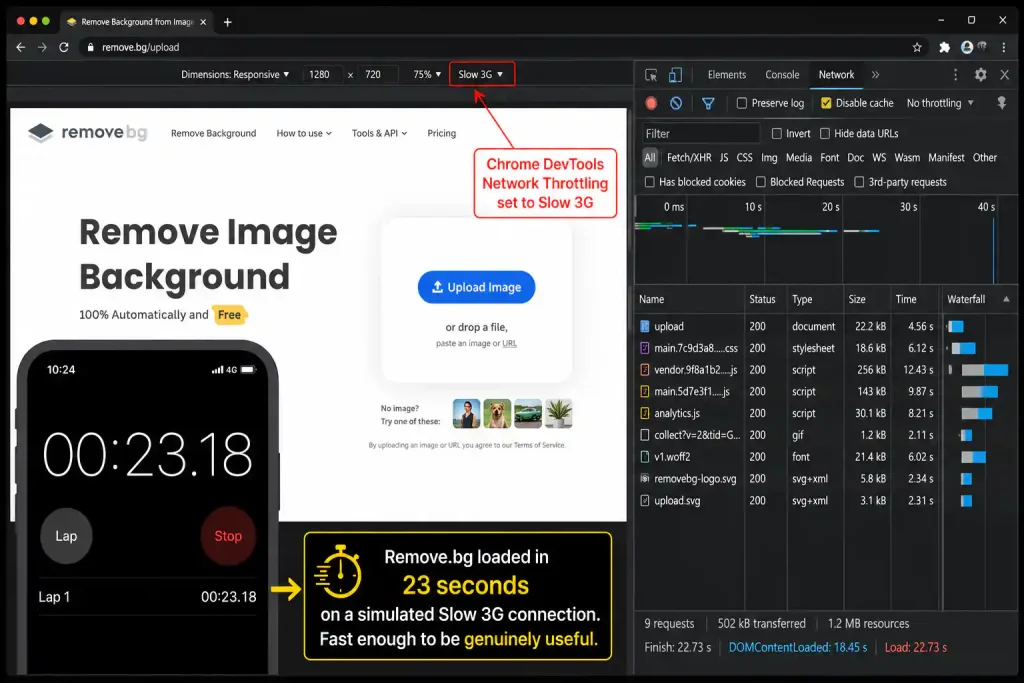Click the paste URL link
The image size is (1024, 683).
pyautogui.click(x=509, y=343)
